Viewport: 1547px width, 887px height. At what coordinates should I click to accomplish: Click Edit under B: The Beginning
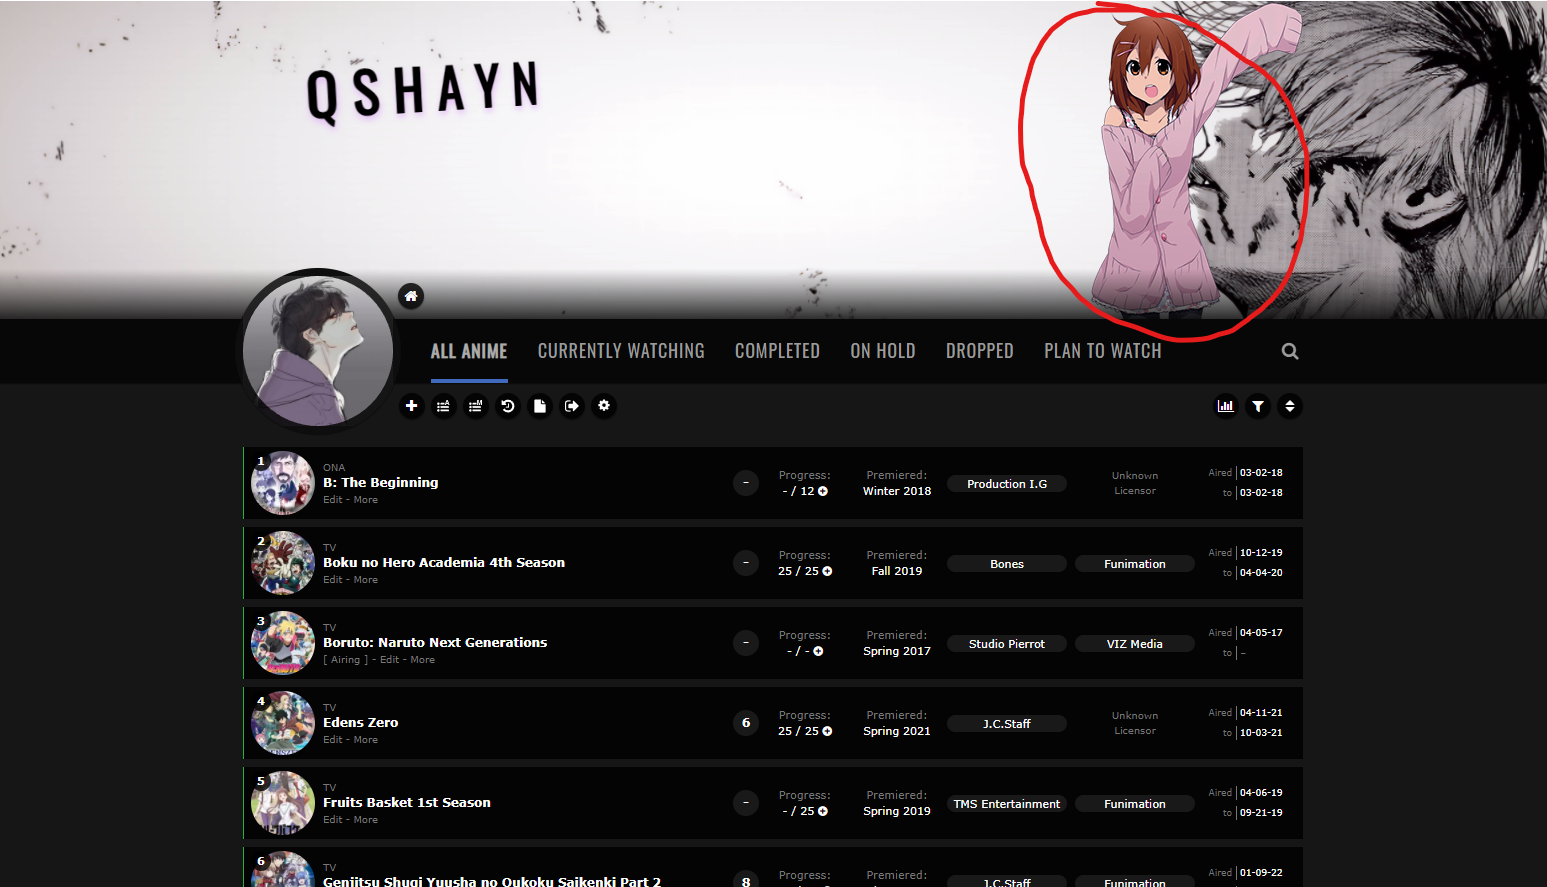coord(333,500)
